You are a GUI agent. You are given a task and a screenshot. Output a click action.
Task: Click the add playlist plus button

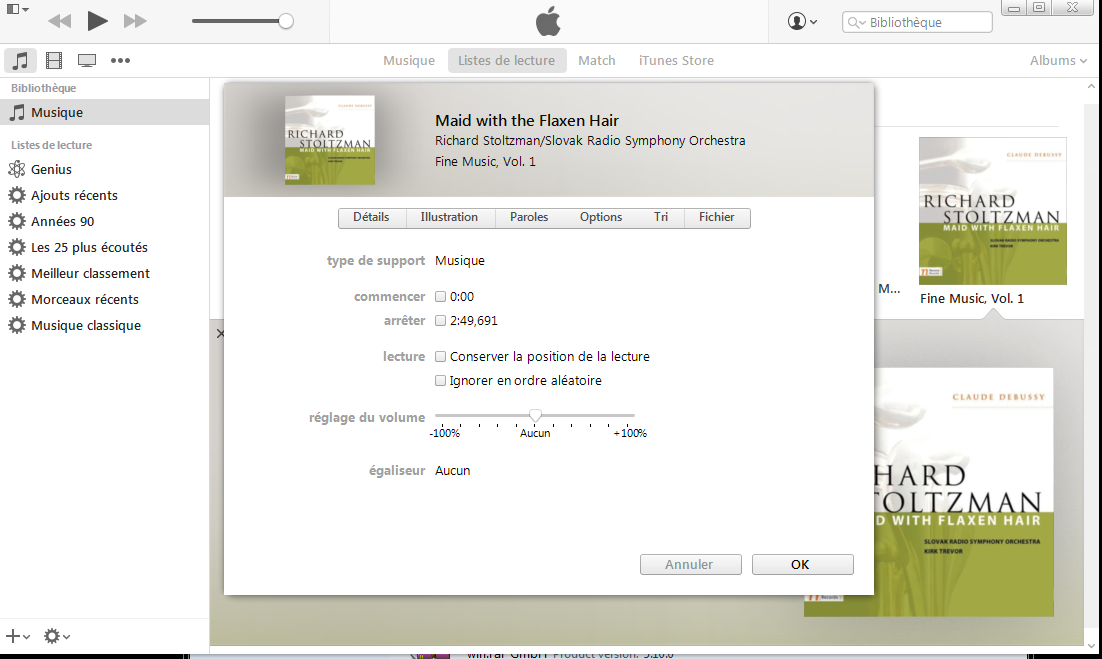click(x=18, y=637)
